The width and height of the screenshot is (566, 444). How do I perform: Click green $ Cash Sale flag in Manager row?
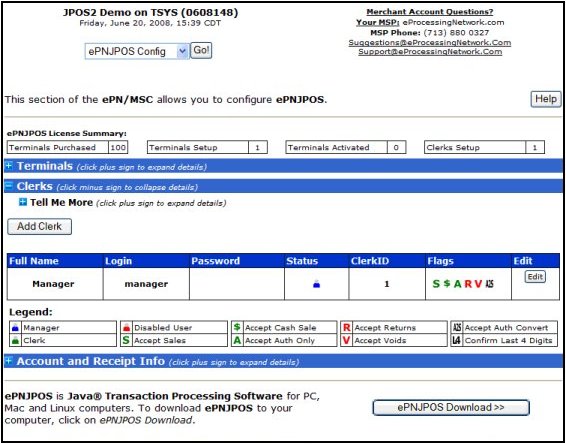click(447, 284)
